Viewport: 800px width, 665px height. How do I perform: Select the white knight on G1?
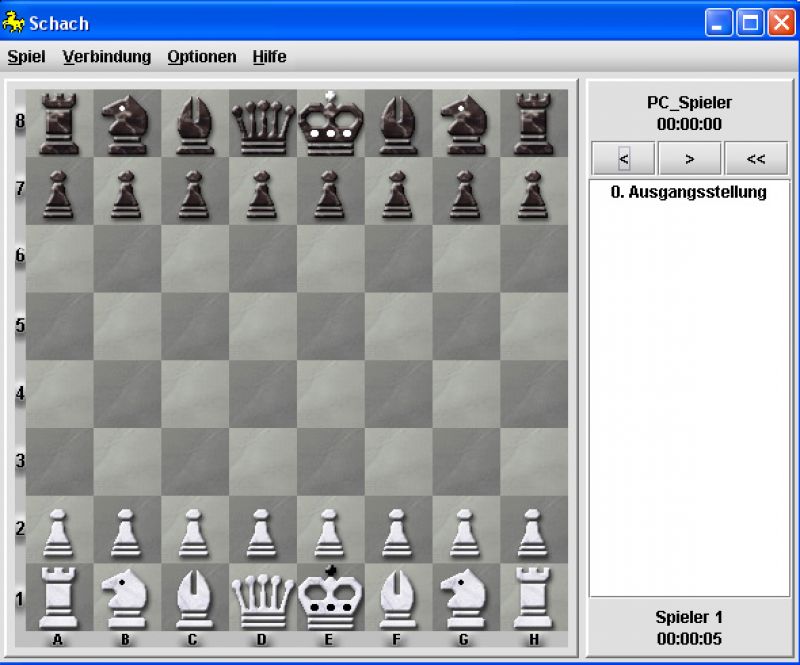click(x=463, y=598)
